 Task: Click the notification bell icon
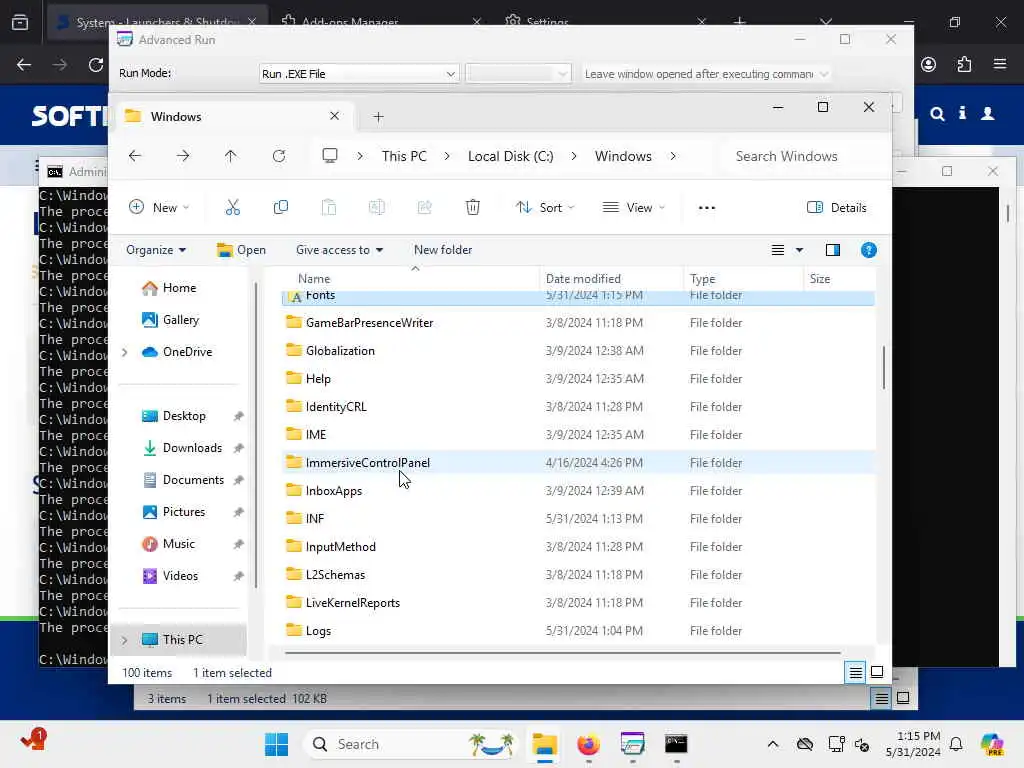[956, 744]
